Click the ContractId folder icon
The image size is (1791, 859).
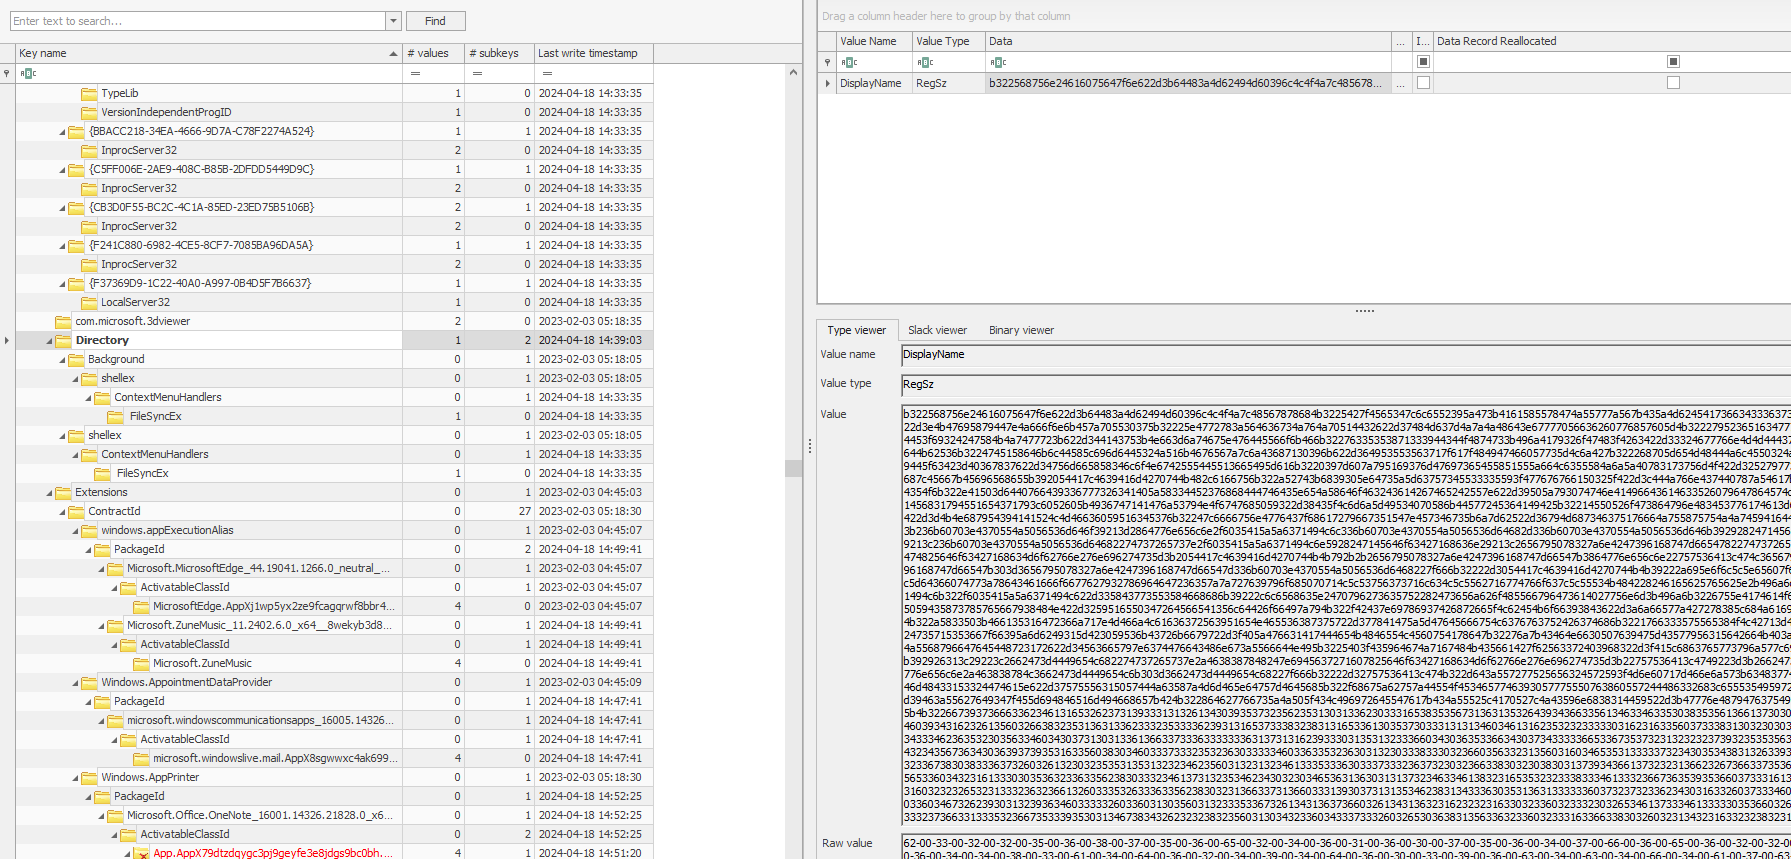(x=76, y=511)
